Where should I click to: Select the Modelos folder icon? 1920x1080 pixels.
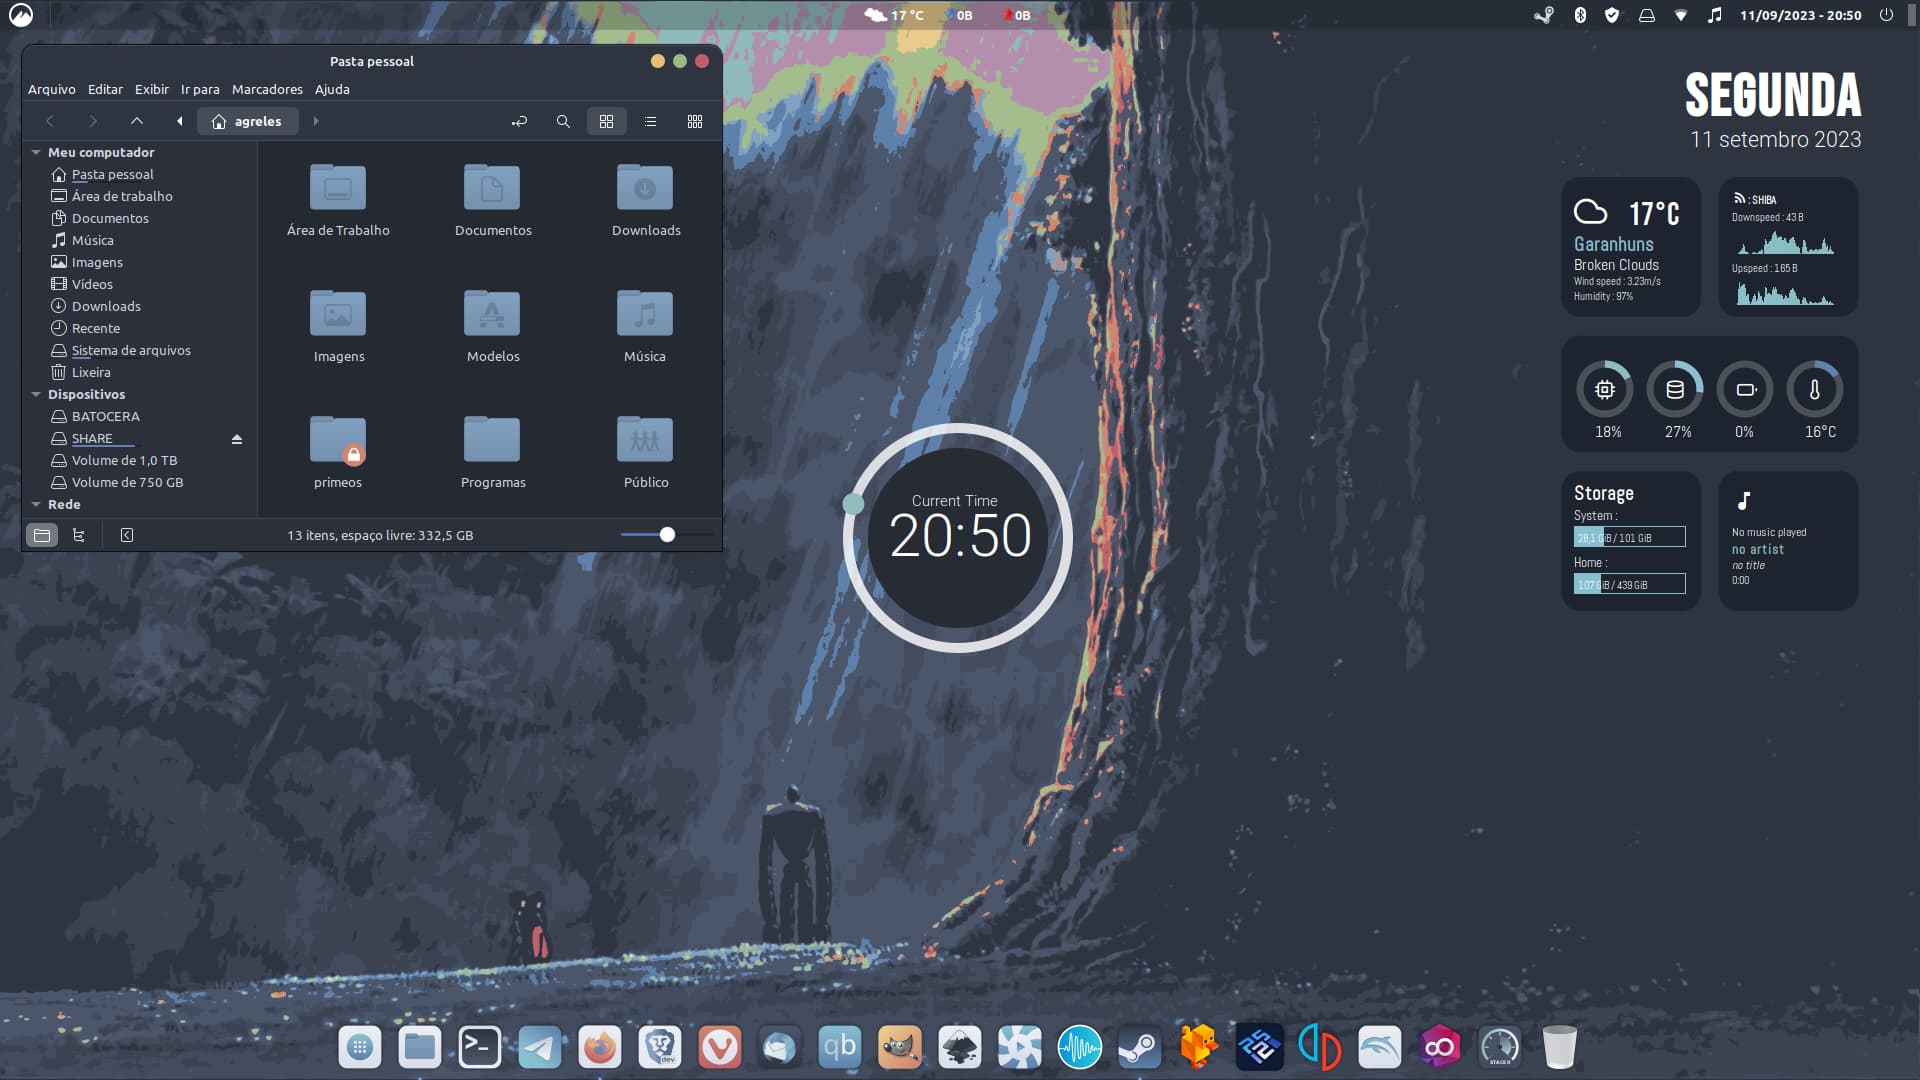click(x=492, y=313)
